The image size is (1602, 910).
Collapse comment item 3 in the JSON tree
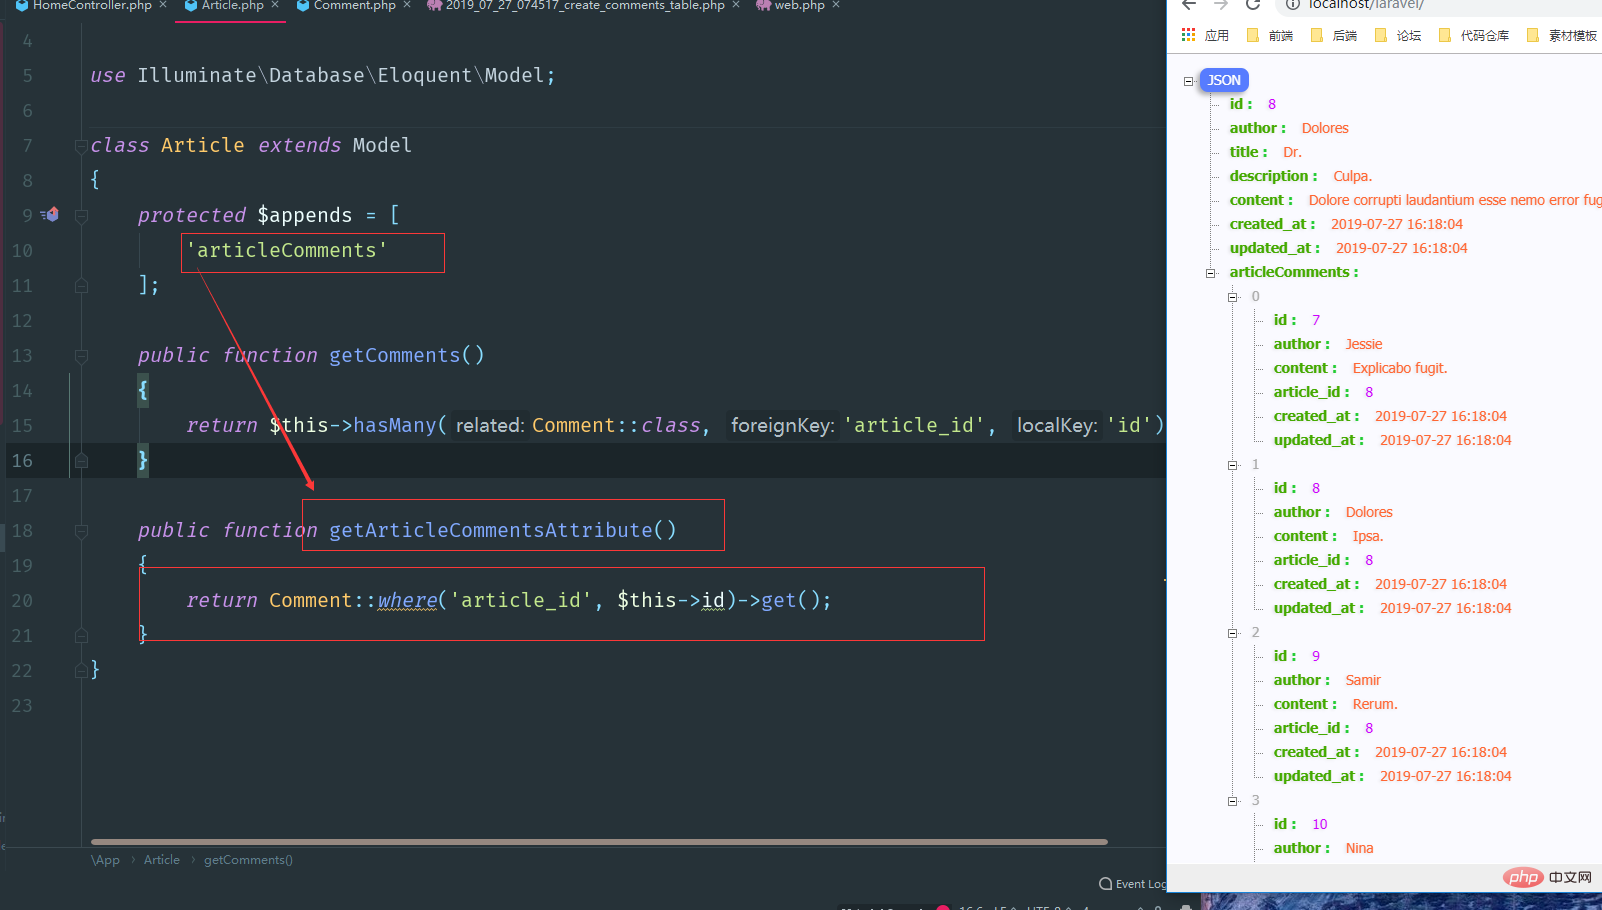1233,801
